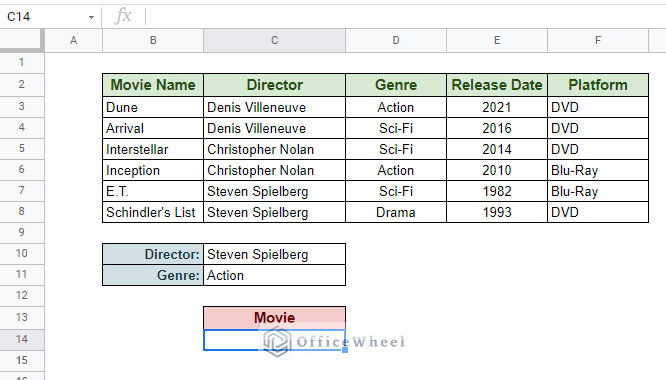Select column F header
666x380 pixels.
pos(598,41)
